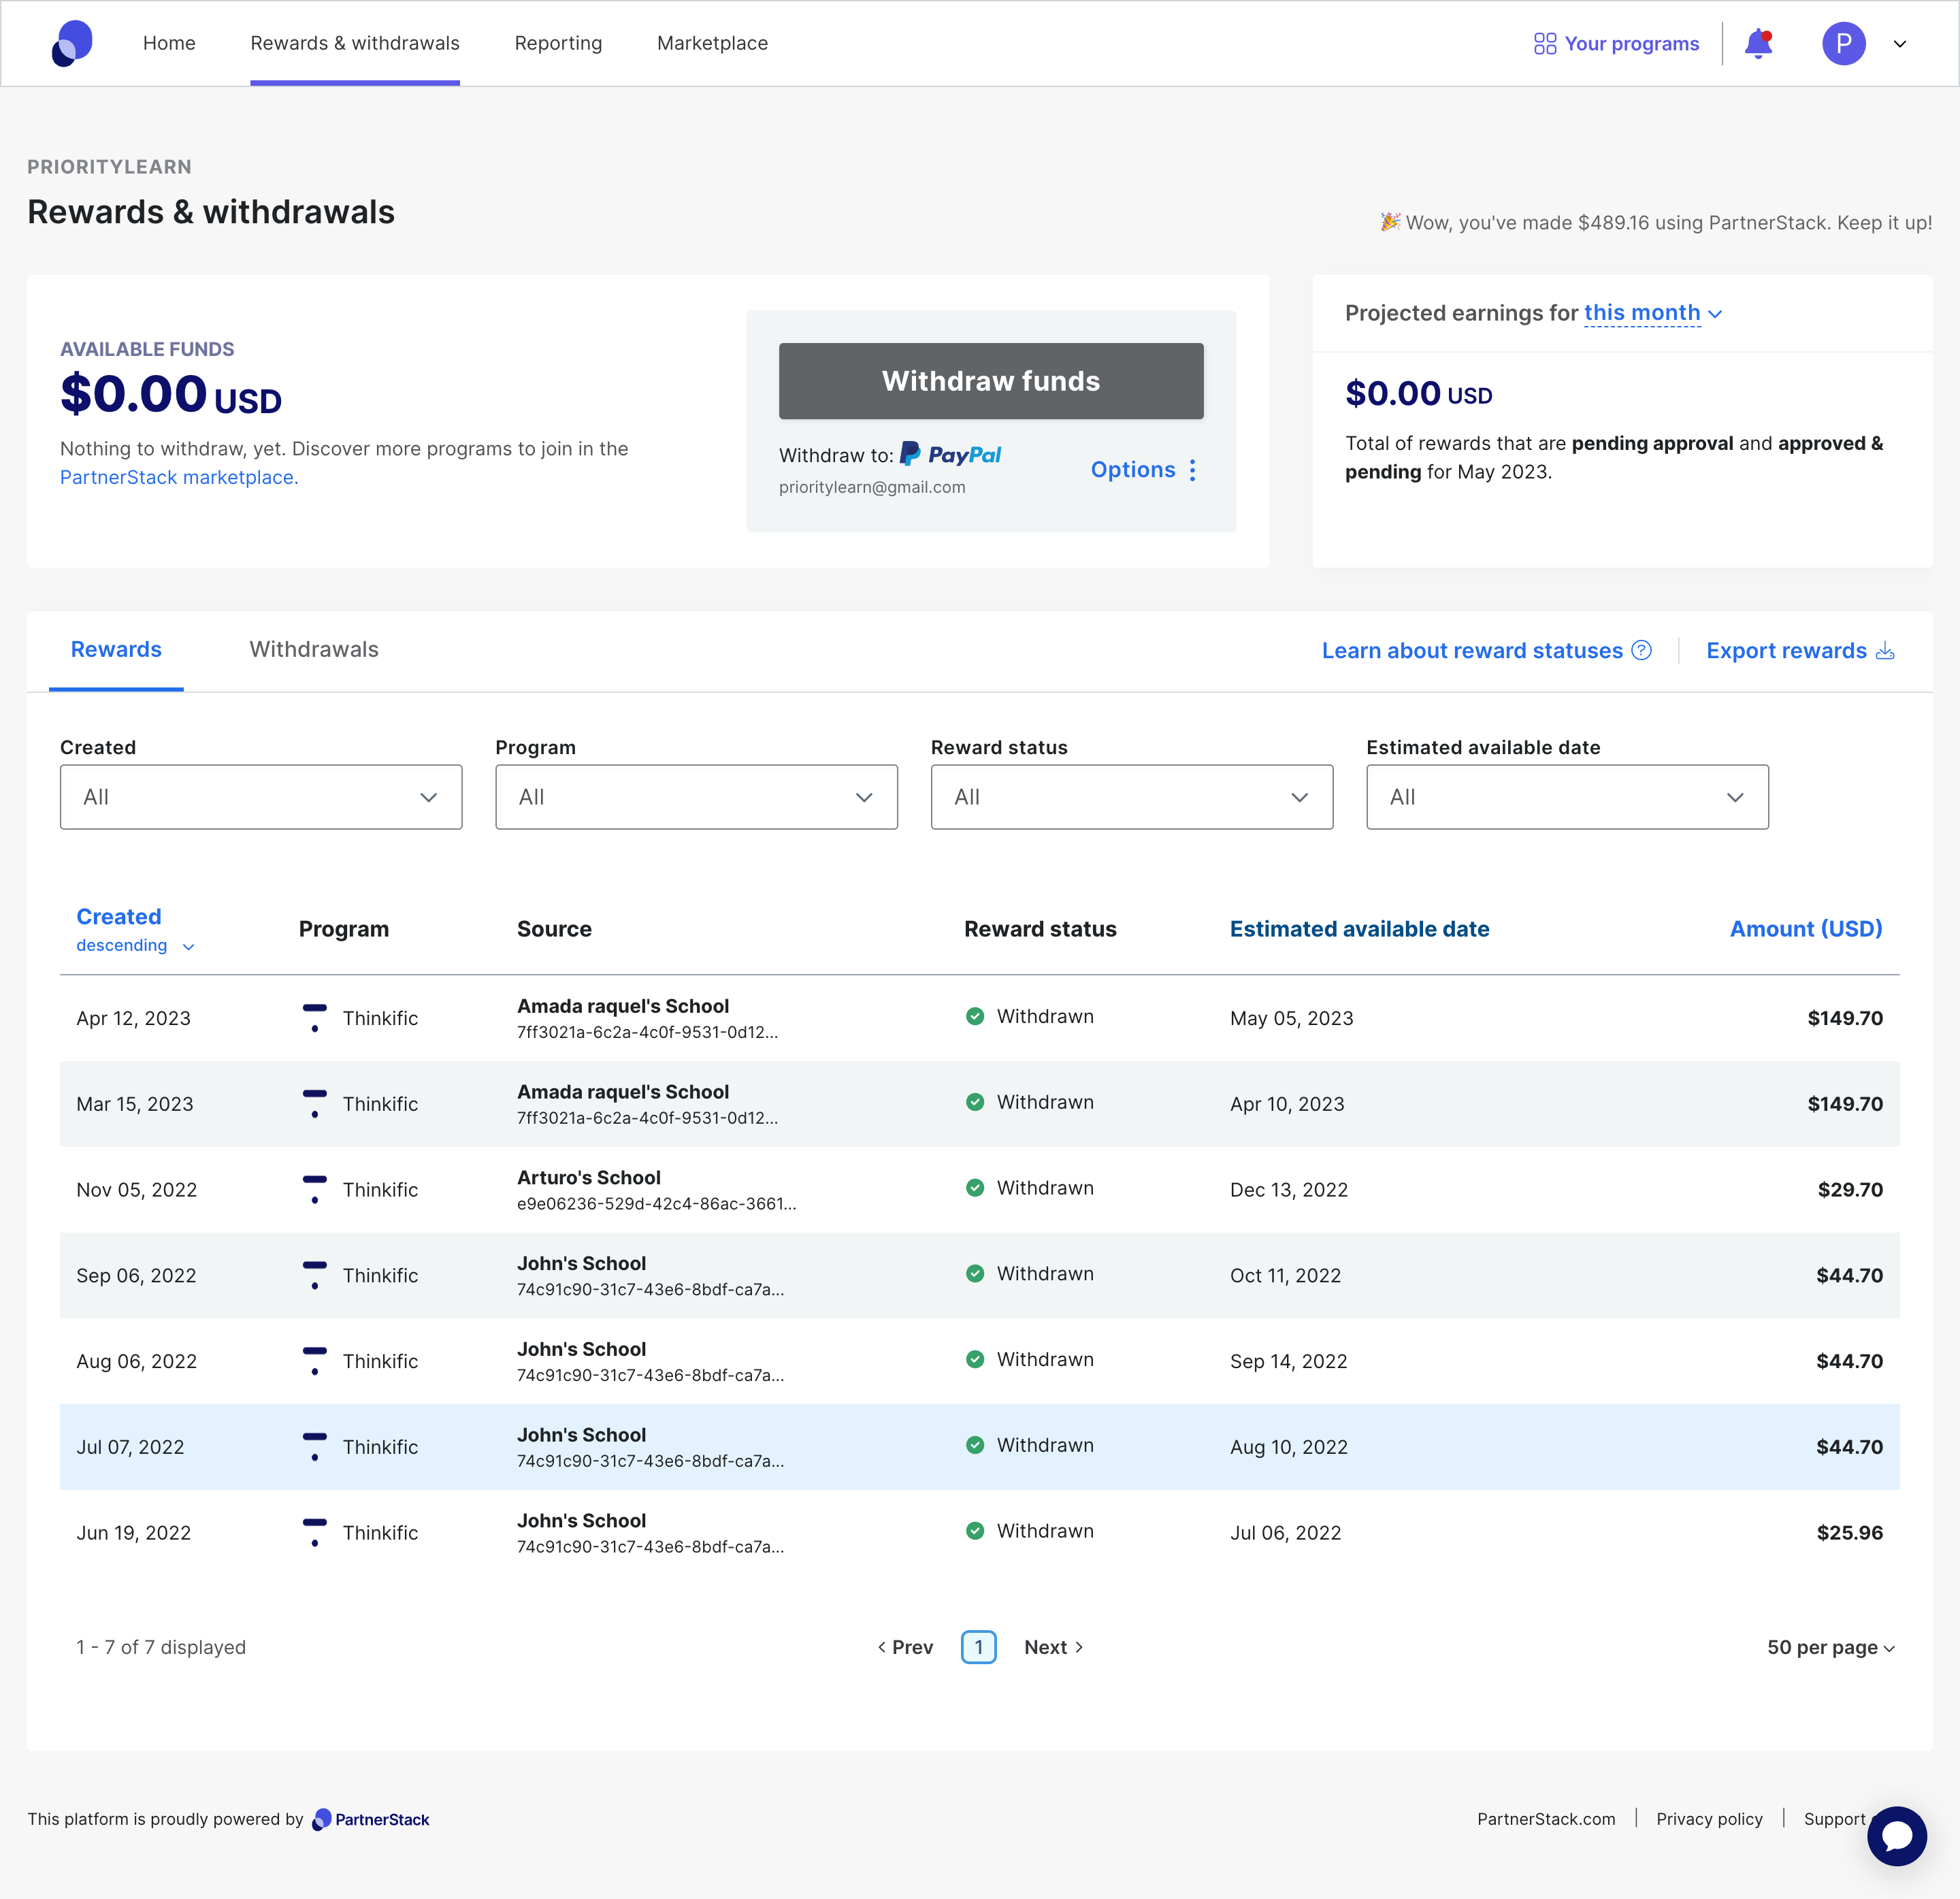Change the 50 per page setting
The height and width of the screenshot is (1899, 1960).
(x=1830, y=1647)
